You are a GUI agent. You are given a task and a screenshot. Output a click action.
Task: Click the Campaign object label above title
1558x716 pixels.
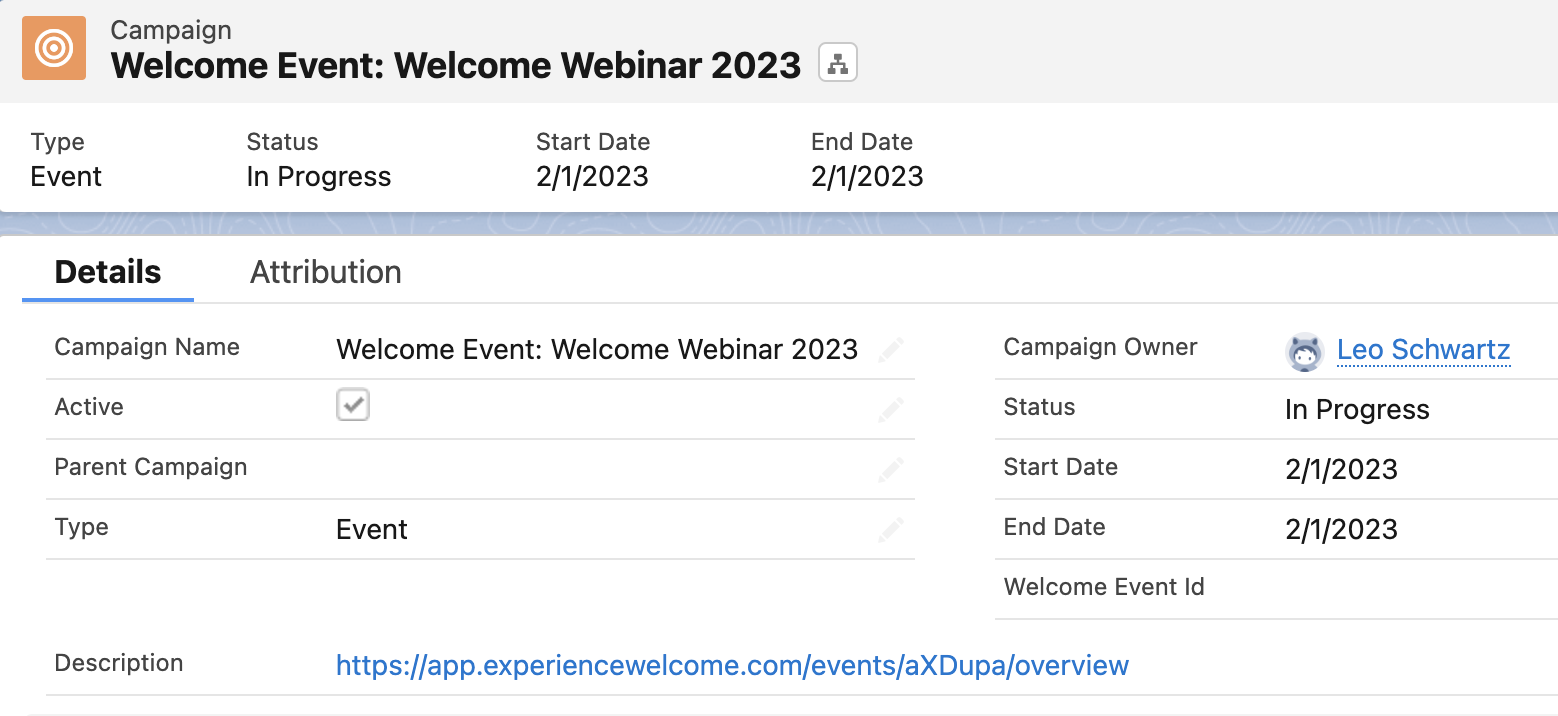coord(171,30)
